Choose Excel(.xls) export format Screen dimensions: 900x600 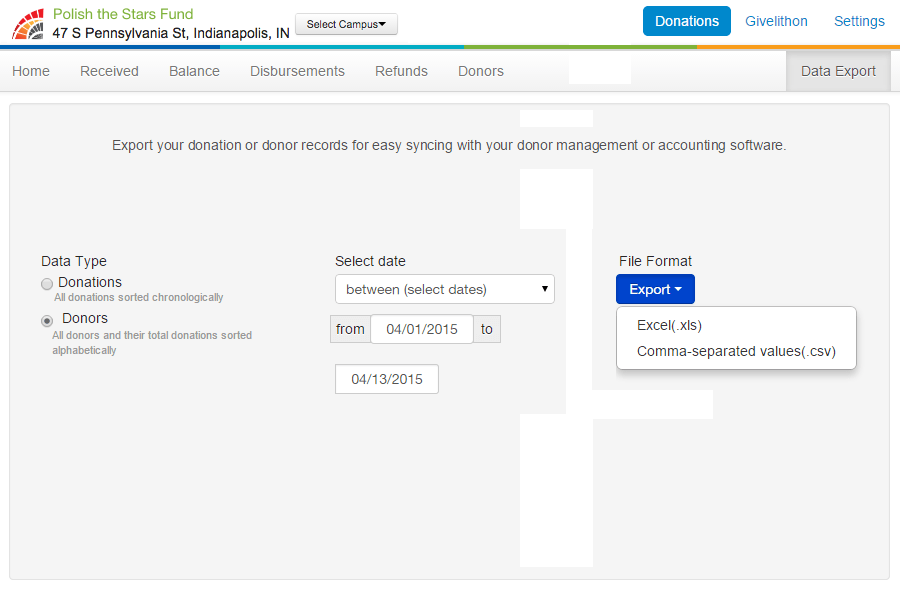coord(669,325)
